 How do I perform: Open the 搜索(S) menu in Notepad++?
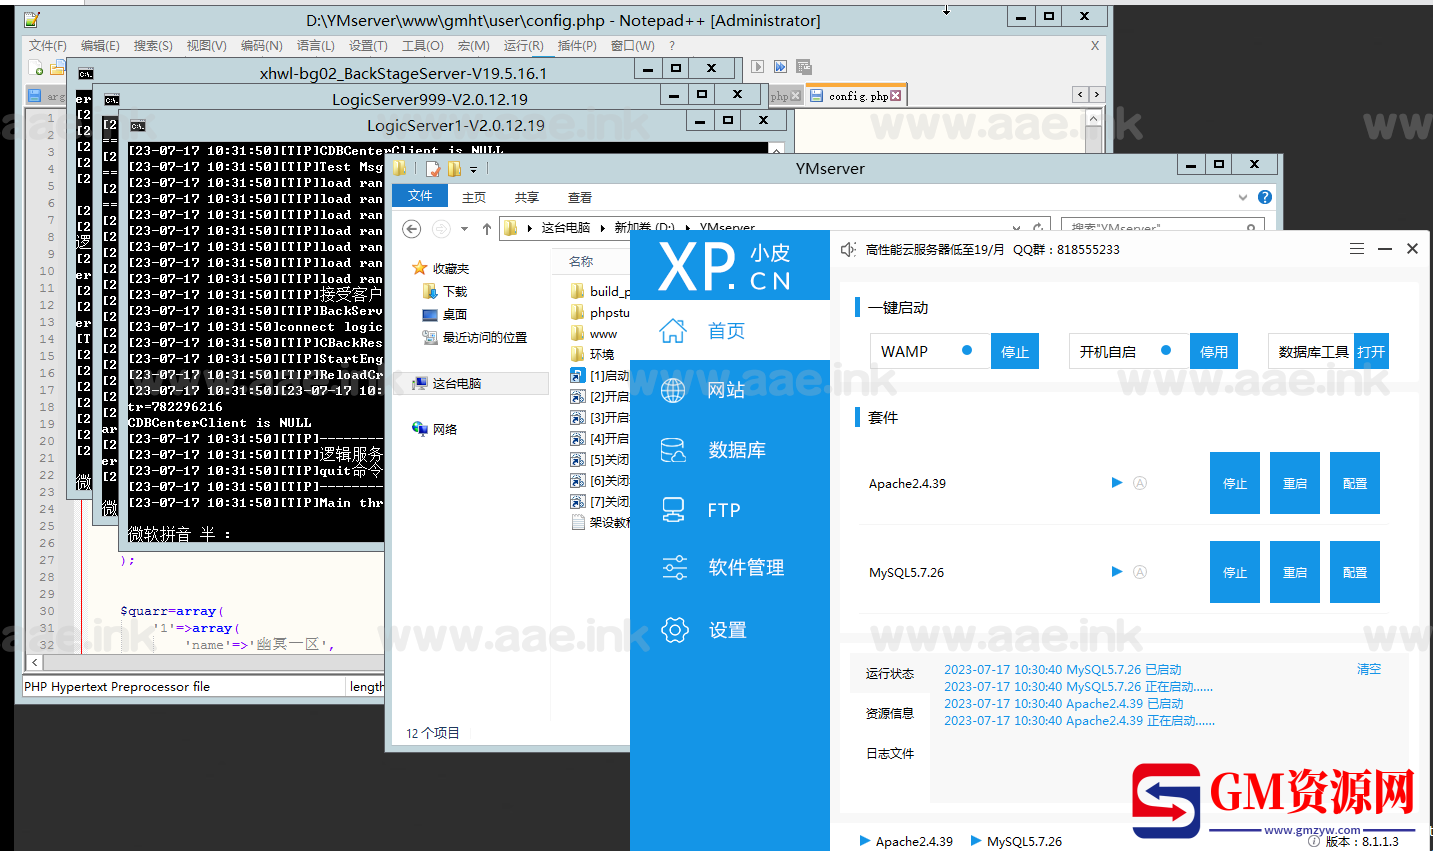(x=153, y=46)
